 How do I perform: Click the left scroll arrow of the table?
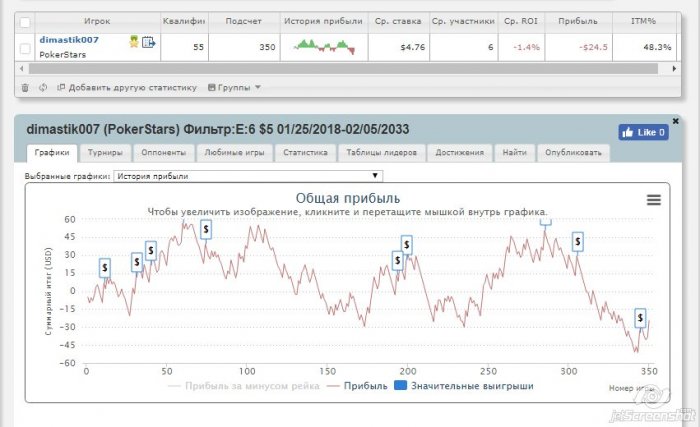(21, 69)
